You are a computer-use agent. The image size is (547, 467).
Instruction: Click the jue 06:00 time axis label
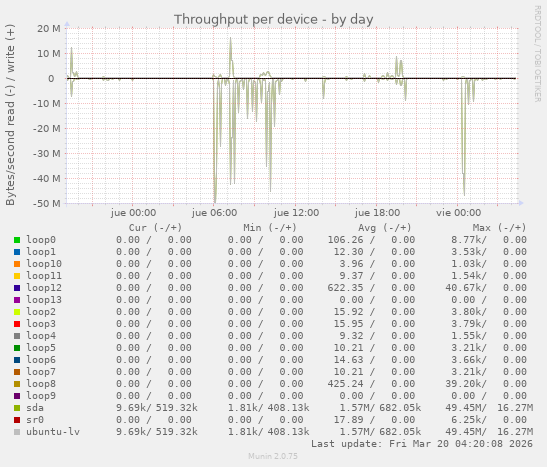click(x=215, y=213)
